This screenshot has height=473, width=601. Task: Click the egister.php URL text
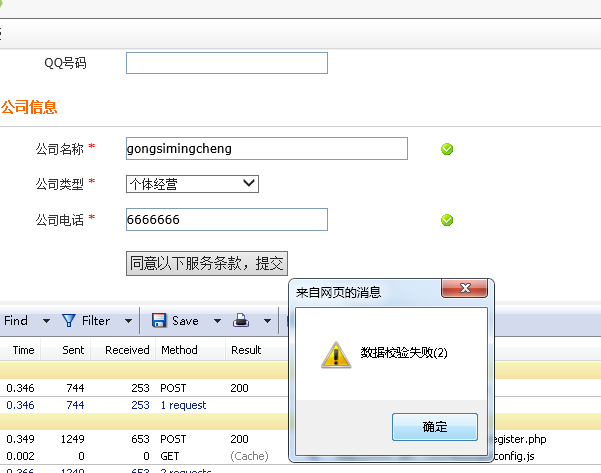click(520, 439)
